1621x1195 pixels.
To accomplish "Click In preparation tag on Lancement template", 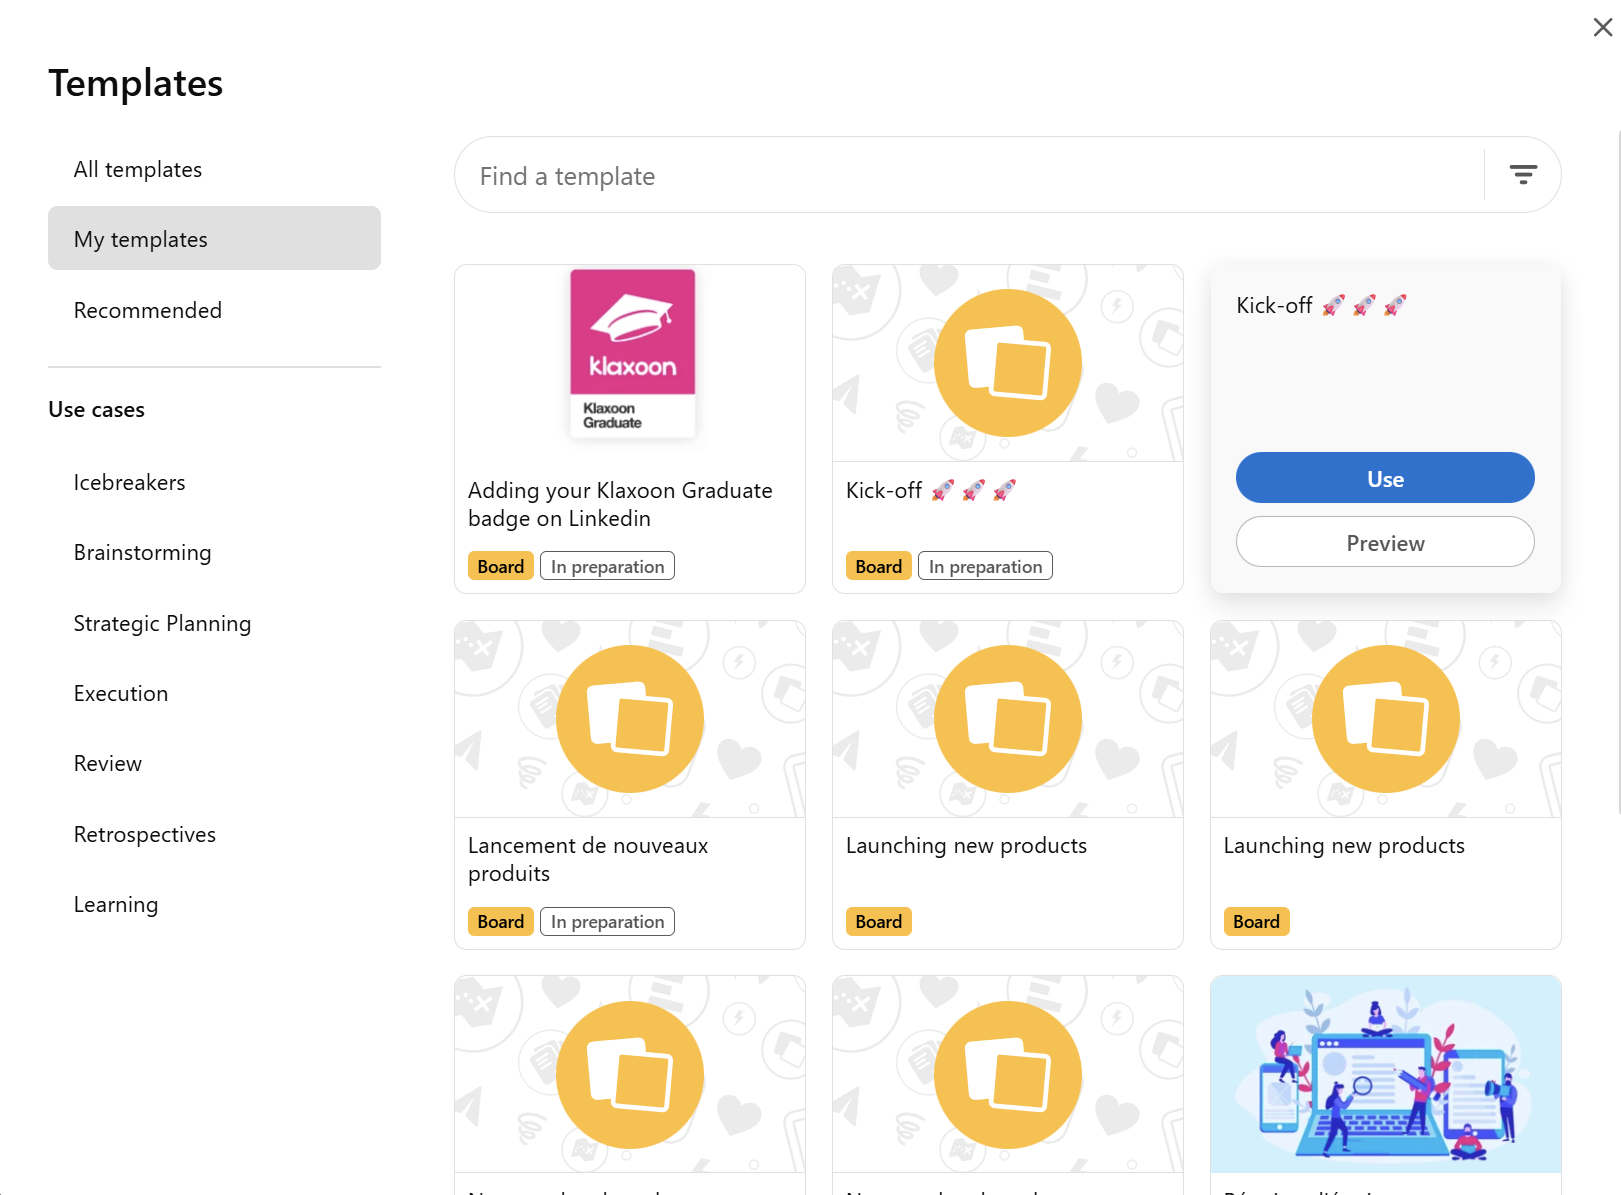I will [607, 922].
